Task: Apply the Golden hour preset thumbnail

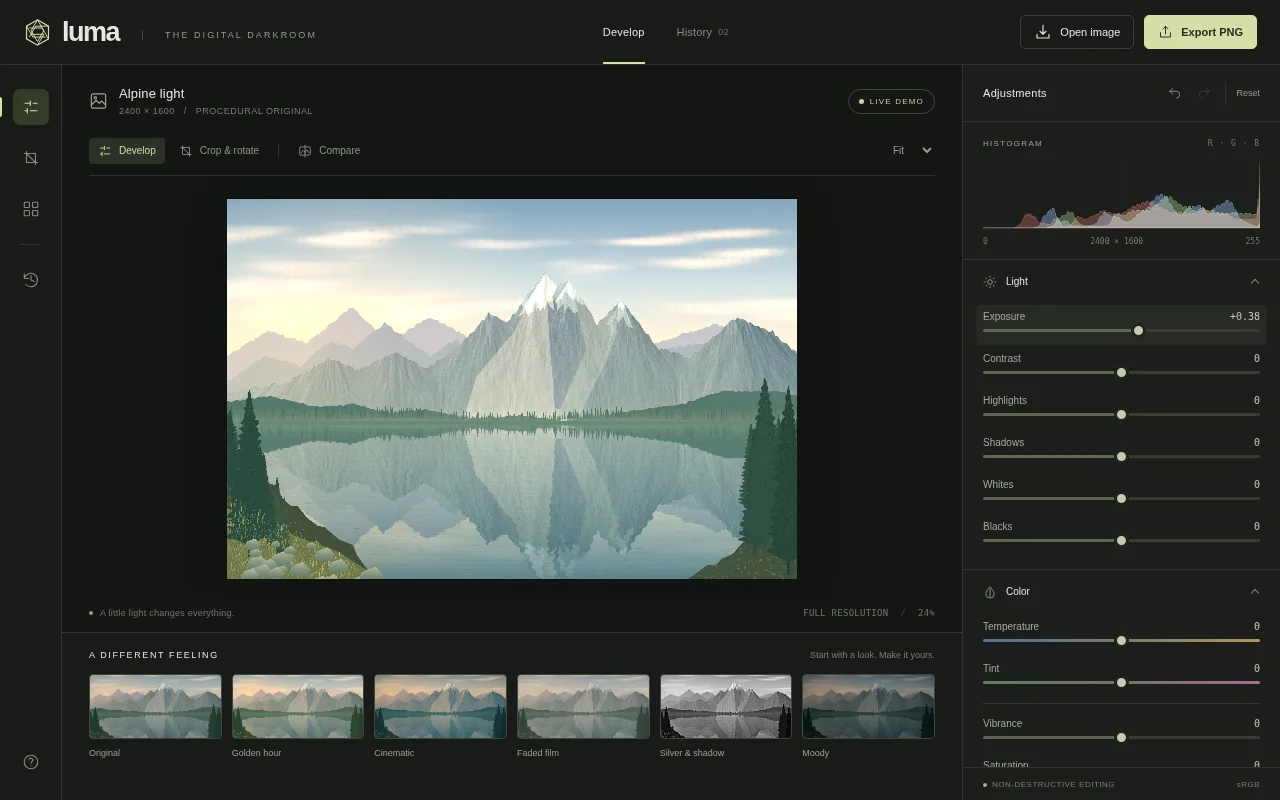Action: click(x=298, y=706)
